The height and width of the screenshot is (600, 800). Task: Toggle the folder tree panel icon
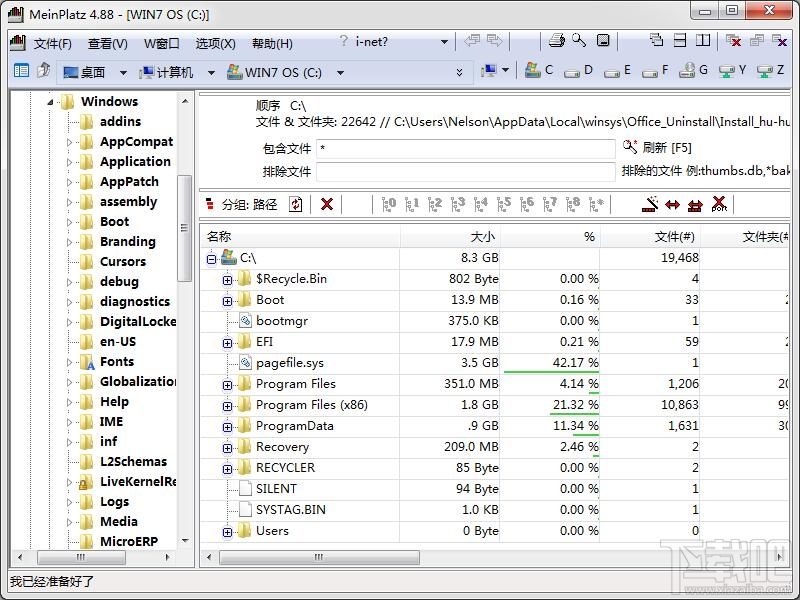21,71
